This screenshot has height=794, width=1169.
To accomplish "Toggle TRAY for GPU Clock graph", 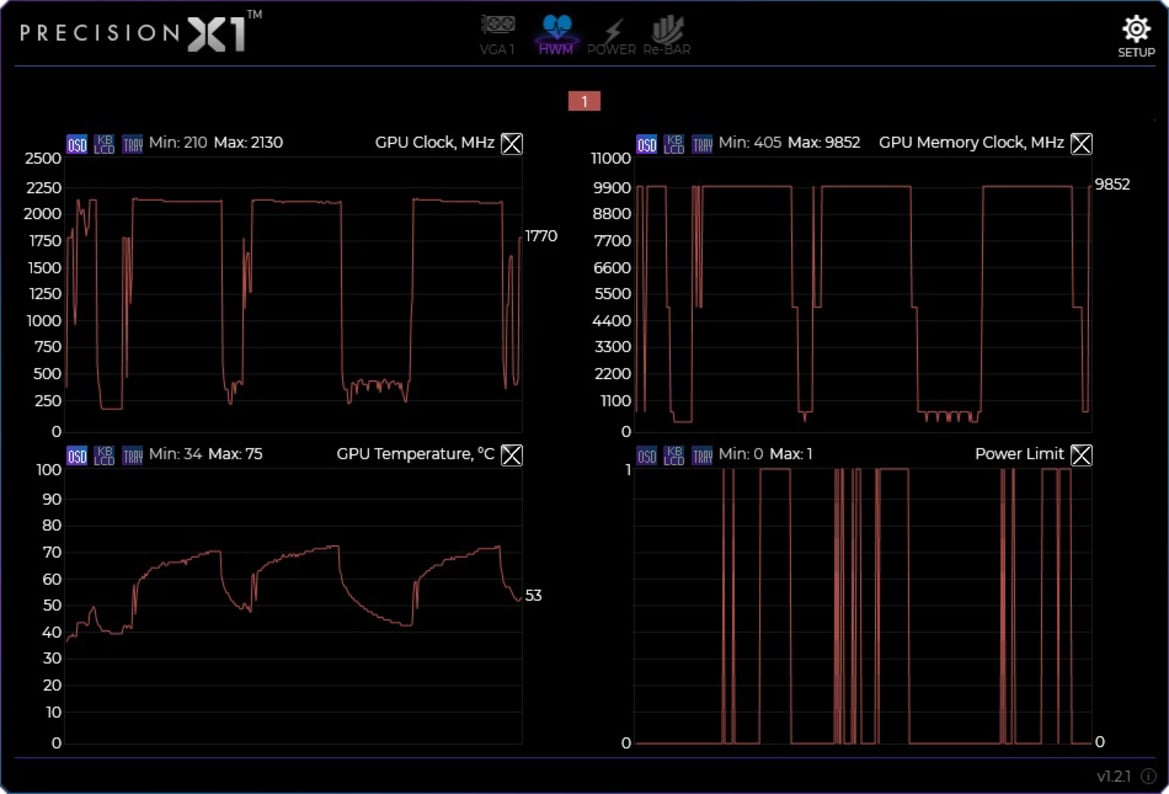I will [132, 144].
